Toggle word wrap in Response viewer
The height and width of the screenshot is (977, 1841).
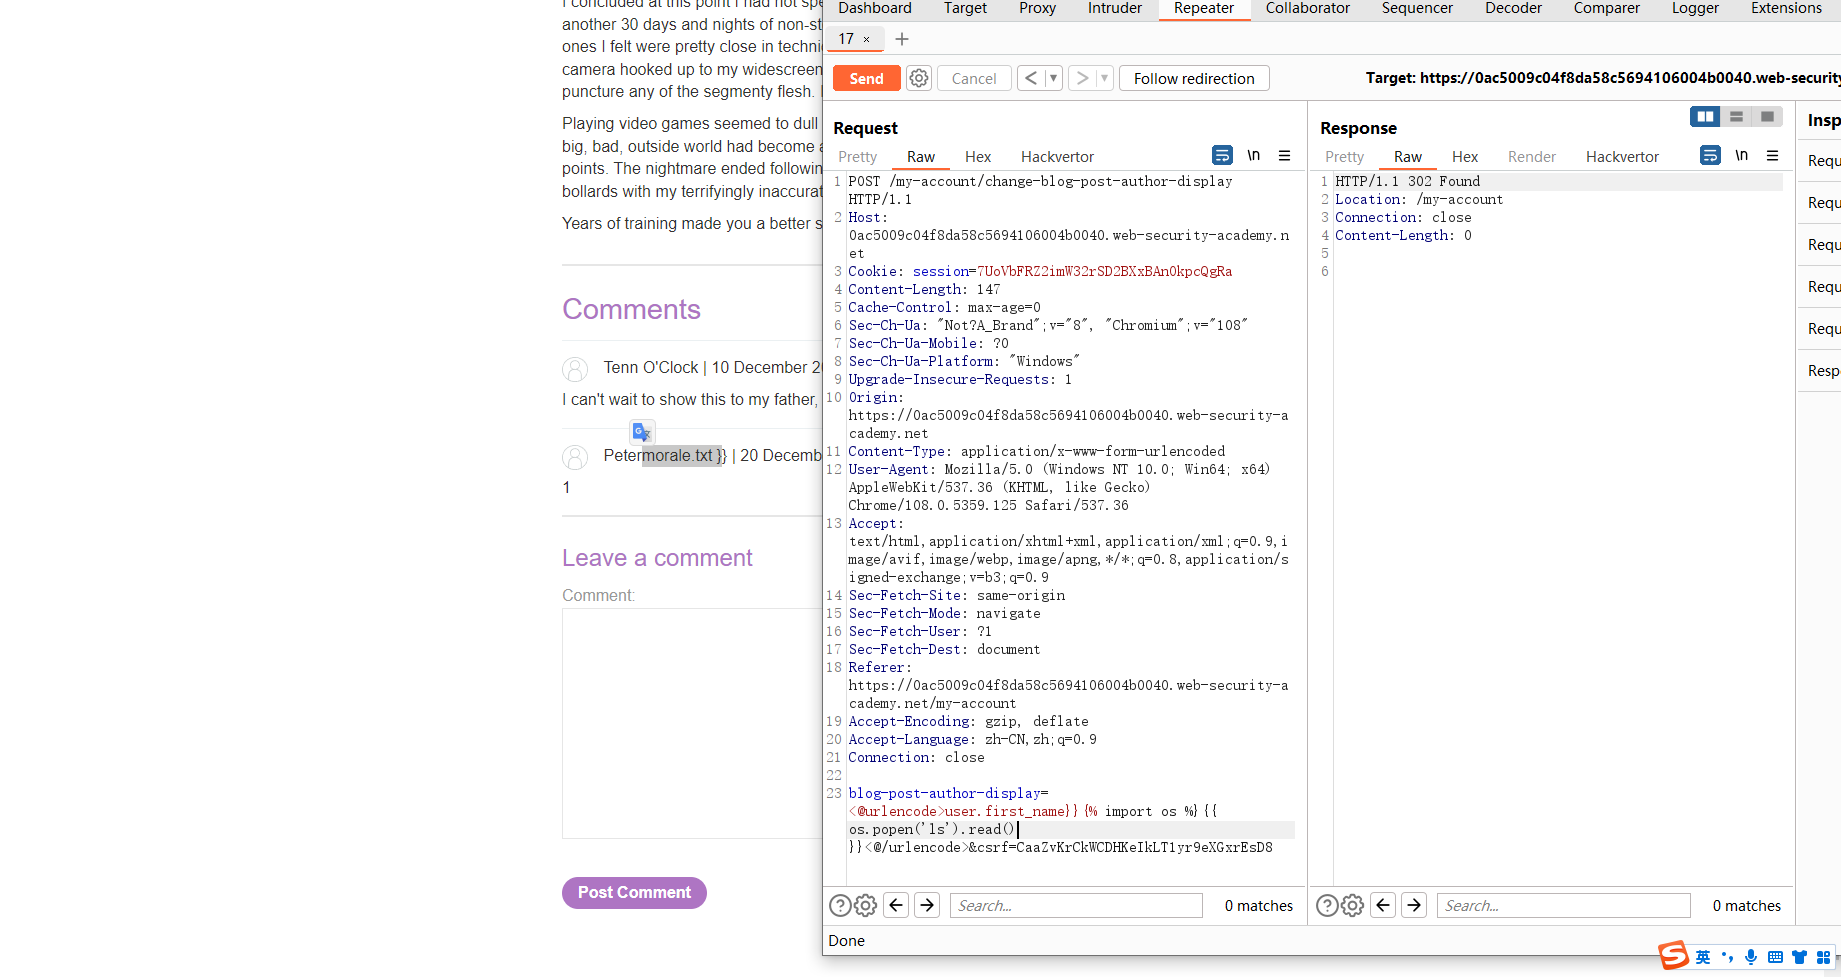click(1710, 155)
